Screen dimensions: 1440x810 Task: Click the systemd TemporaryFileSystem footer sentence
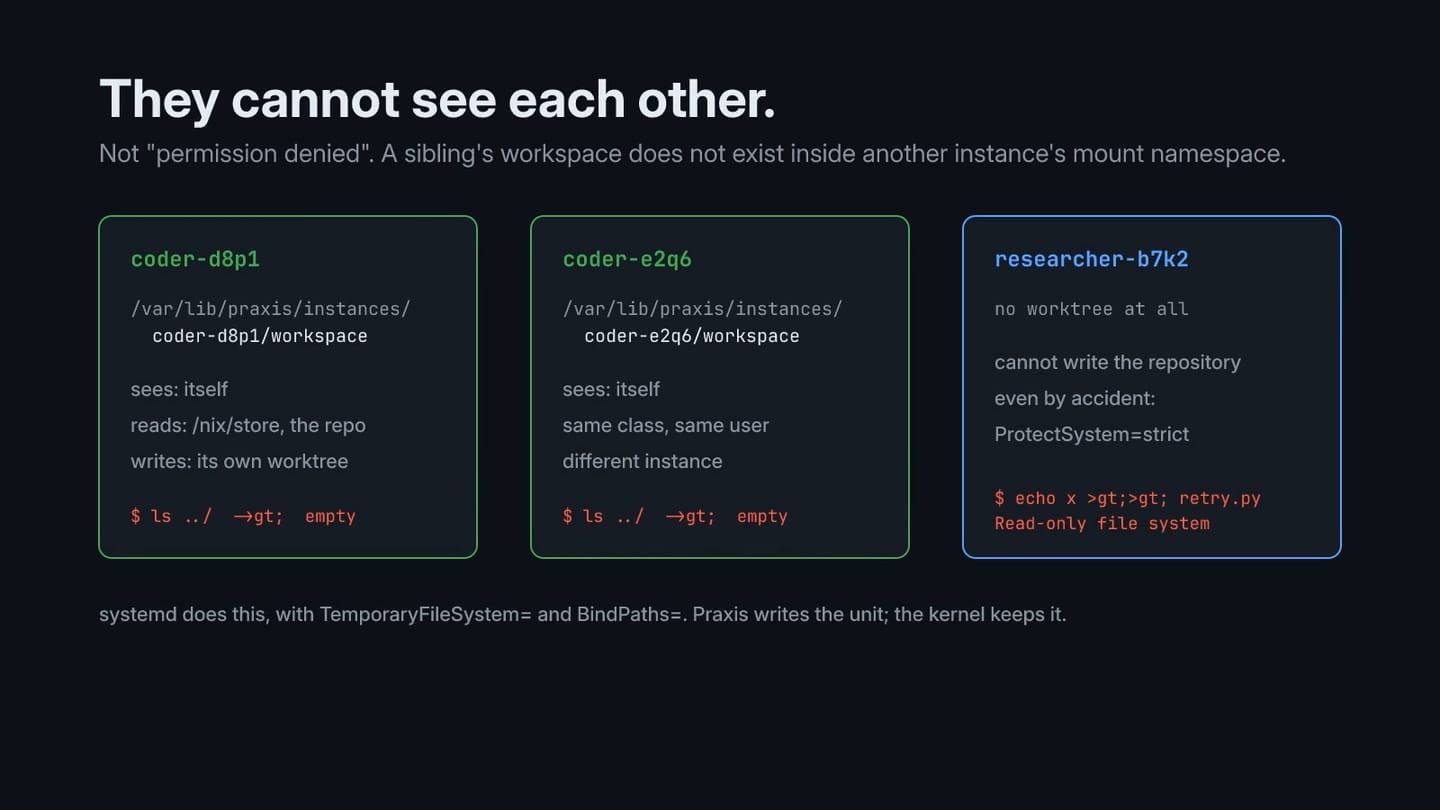click(583, 614)
